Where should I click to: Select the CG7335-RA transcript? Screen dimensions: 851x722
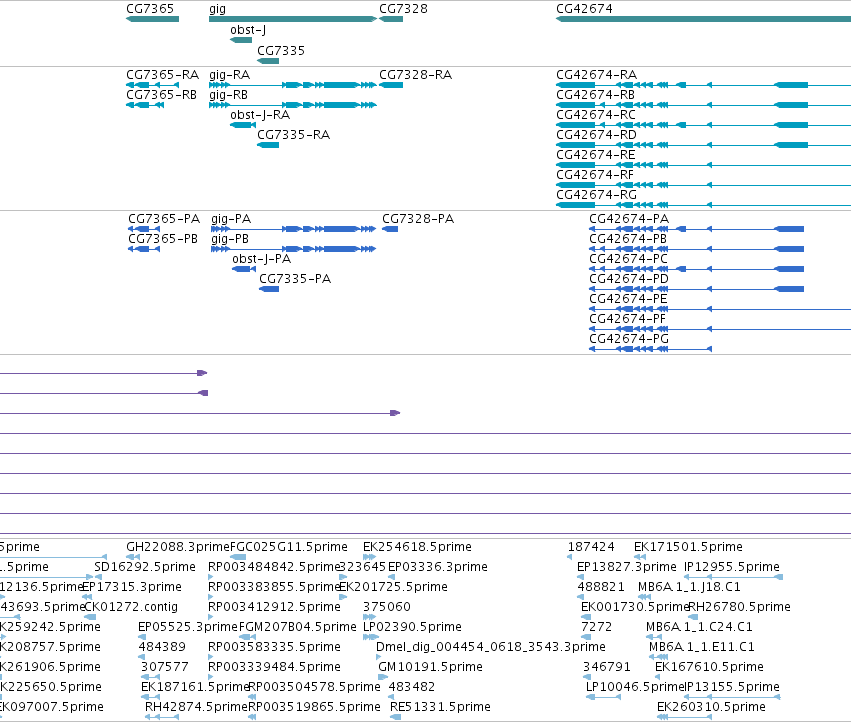coord(268,145)
